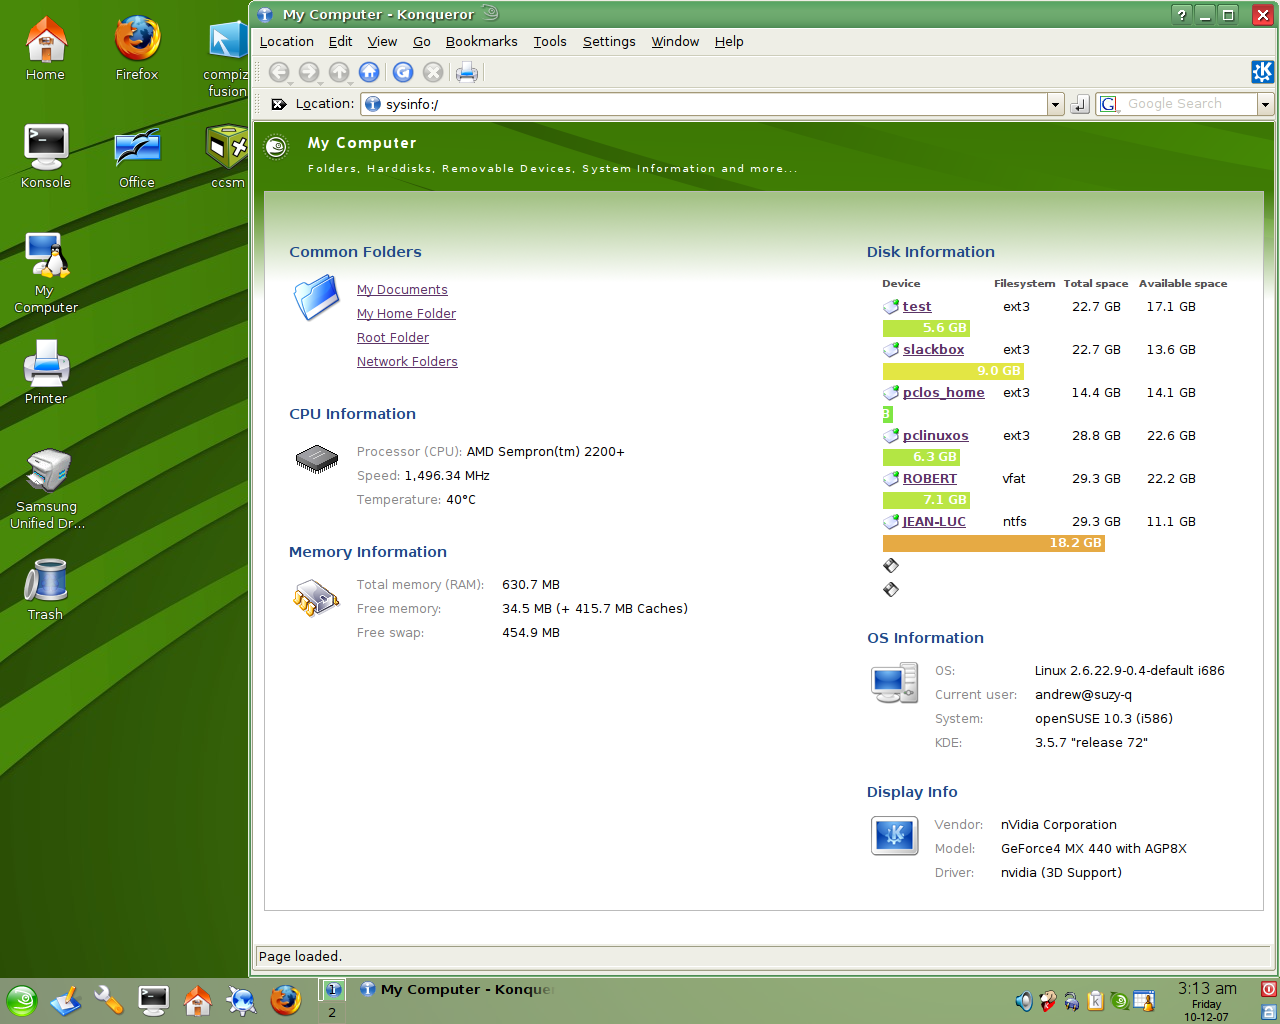Switch to virtual desktop 2 in pager
This screenshot has height=1024, width=1280.
(332, 1013)
